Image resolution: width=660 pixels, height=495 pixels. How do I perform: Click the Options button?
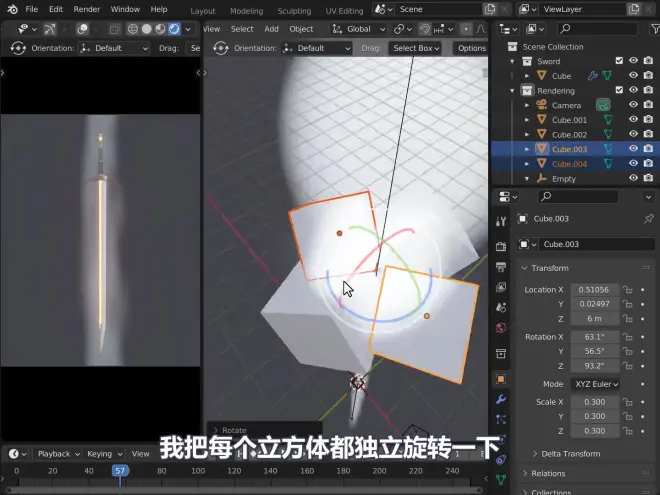pyautogui.click(x=471, y=48)
